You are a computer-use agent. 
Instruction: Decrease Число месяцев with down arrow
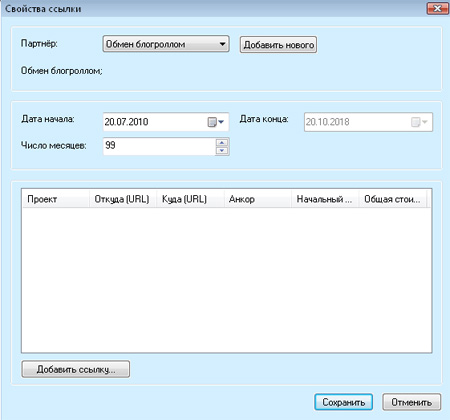tap(222, 151)
